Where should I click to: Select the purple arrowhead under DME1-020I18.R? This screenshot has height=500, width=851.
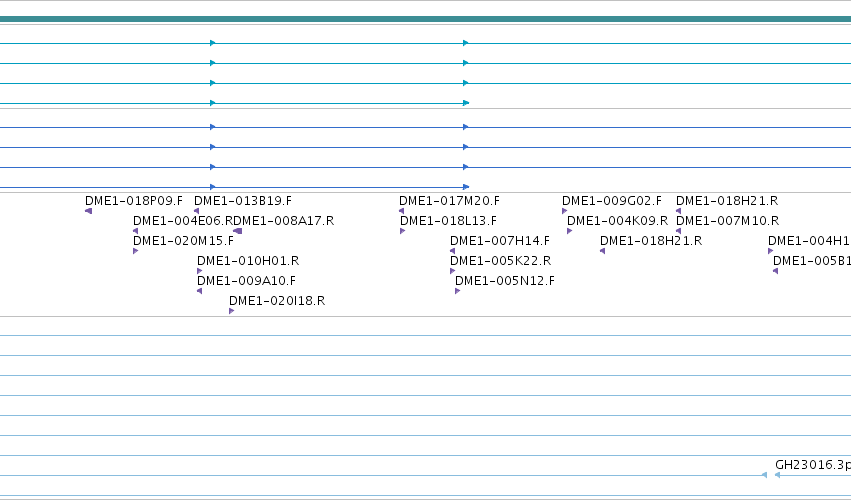tap(232, 311)
